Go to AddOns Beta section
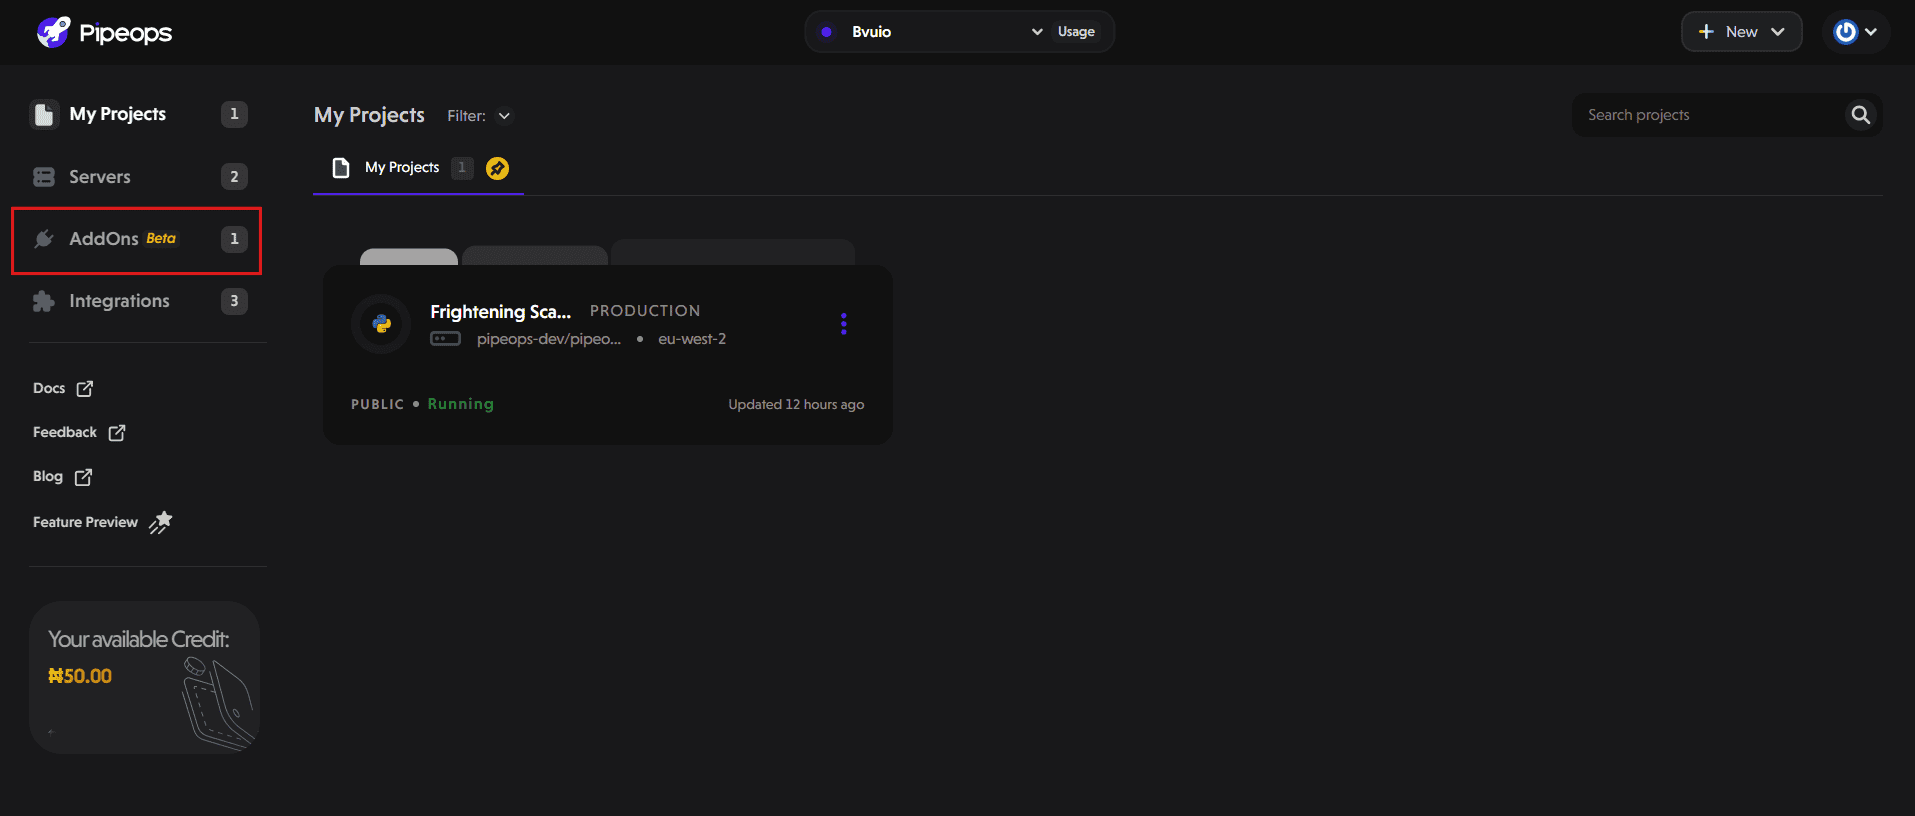Image resolution: width=1915 pixels, height=816 pixels. click(x=138, y=239)
